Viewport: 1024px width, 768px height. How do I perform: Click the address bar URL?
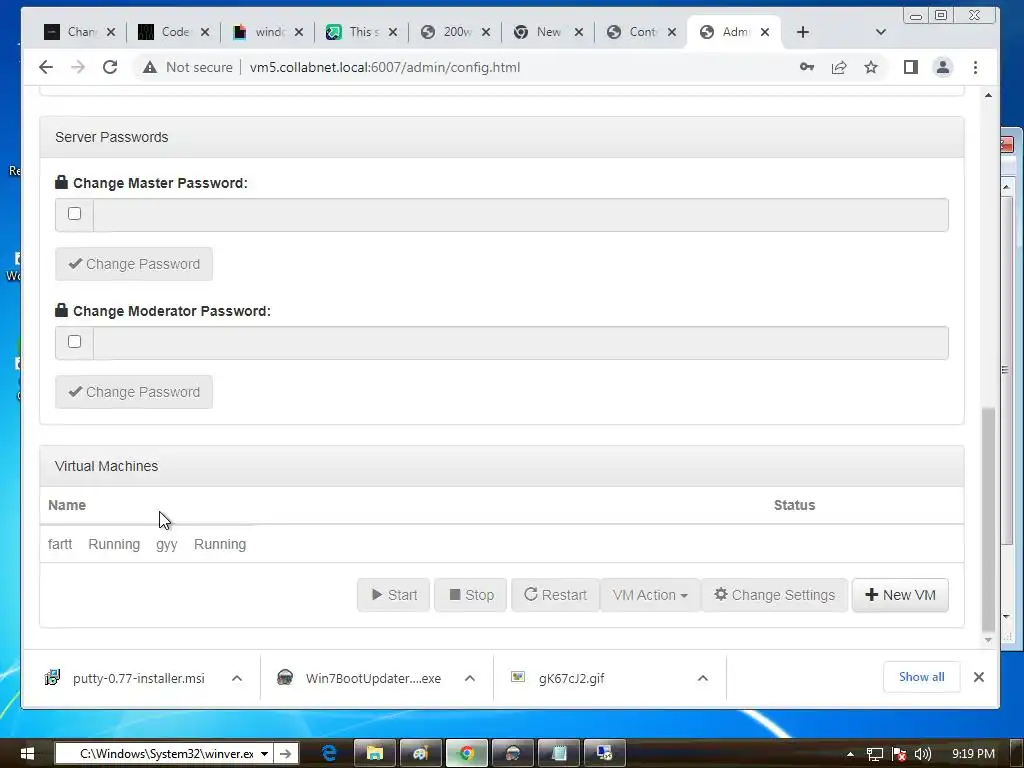[x=385, y=67]
